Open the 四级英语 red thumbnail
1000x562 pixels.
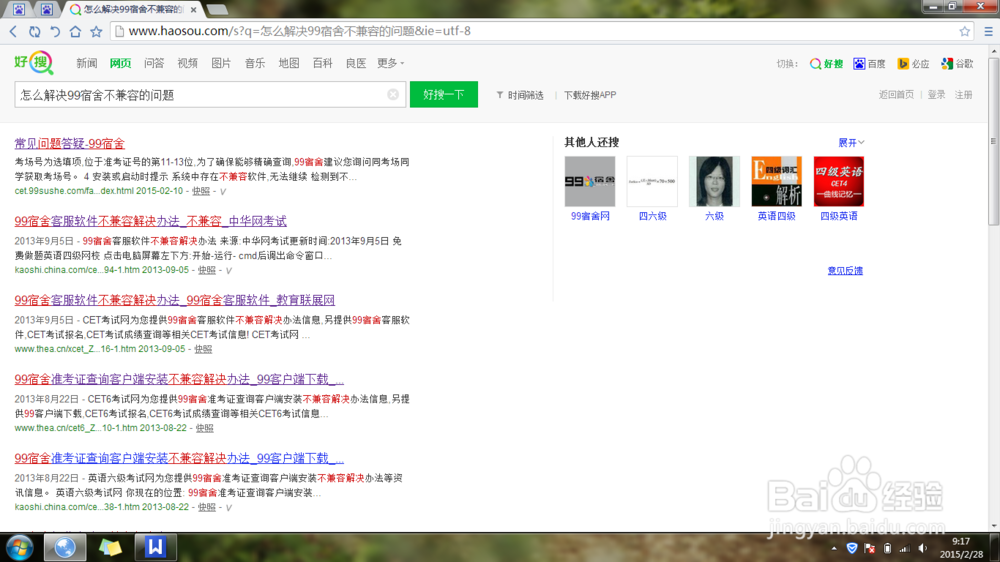[x=839, y=181]
